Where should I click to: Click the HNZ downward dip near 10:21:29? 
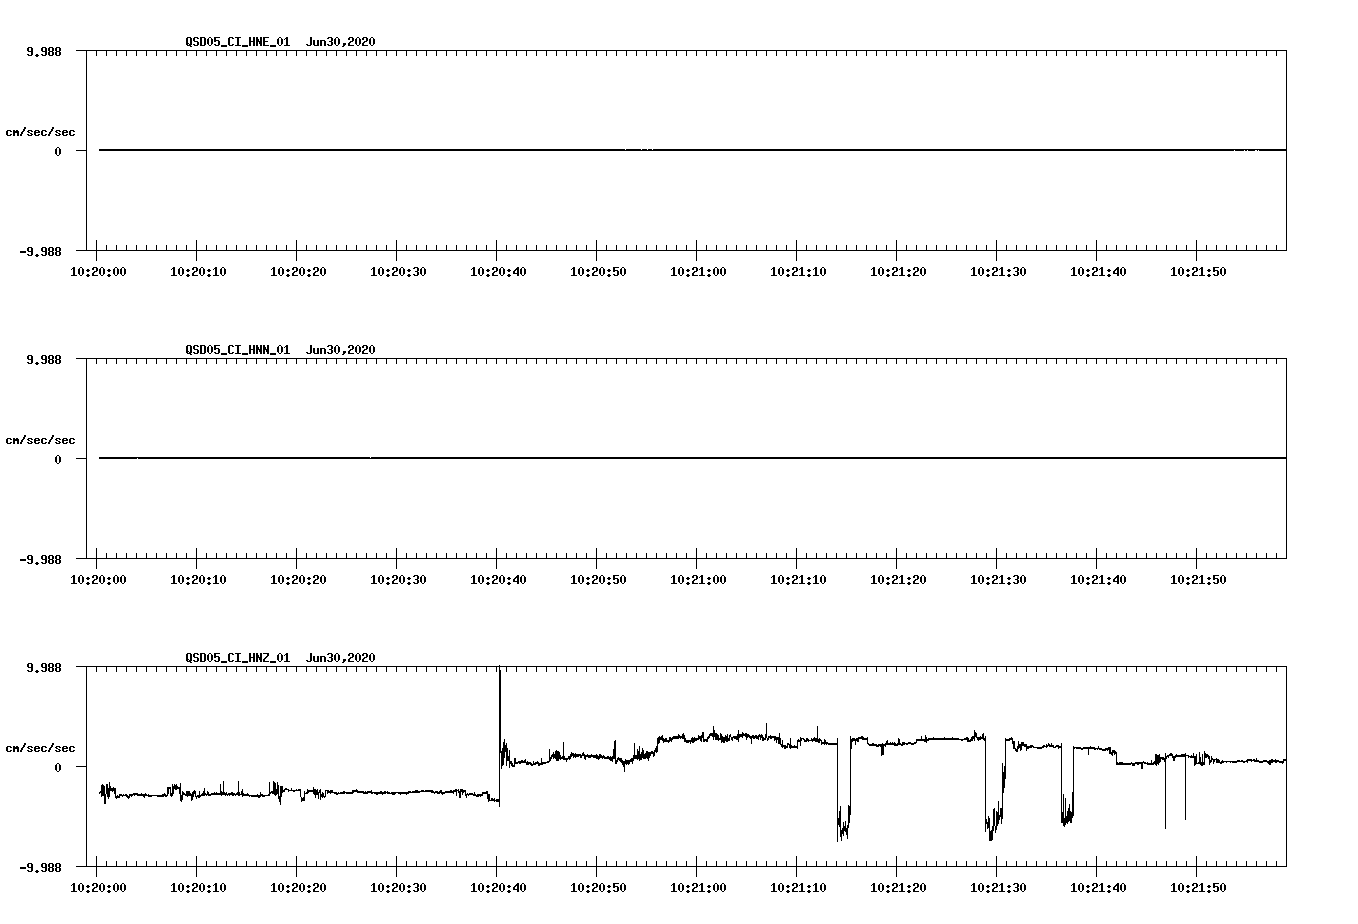coord(994,790)
